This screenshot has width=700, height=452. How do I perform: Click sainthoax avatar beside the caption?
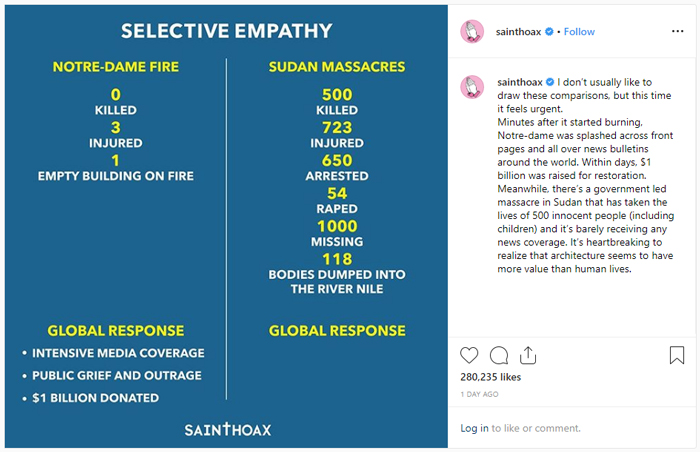pos(472,87)
